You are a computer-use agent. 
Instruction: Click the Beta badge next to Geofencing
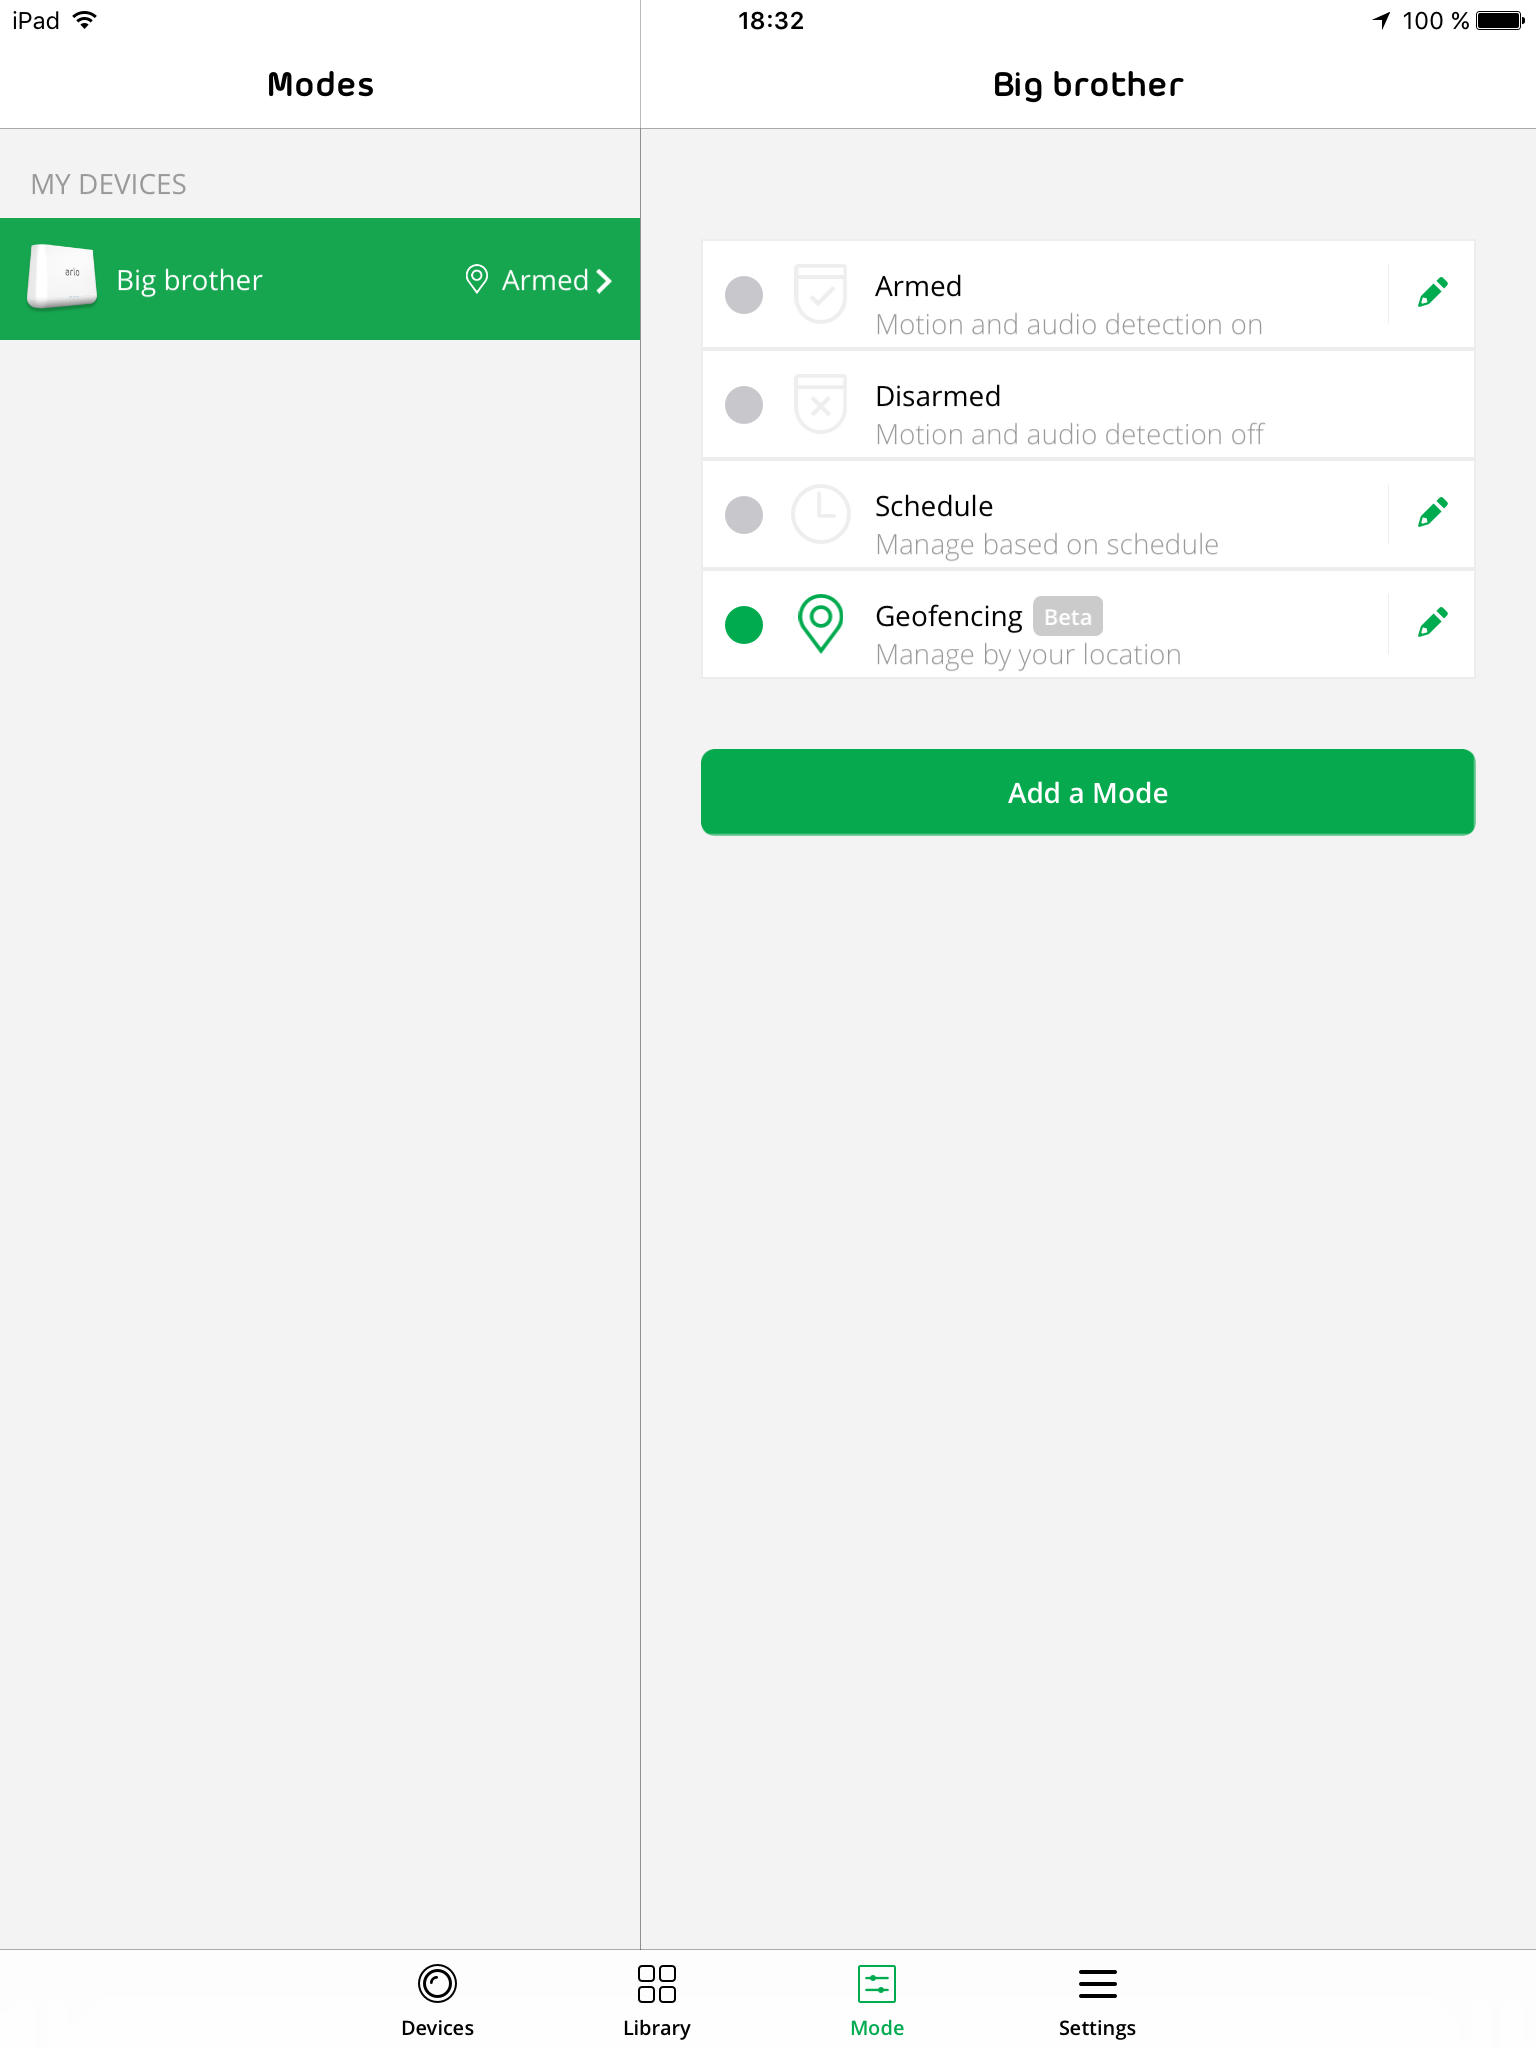coord(1068,617)
